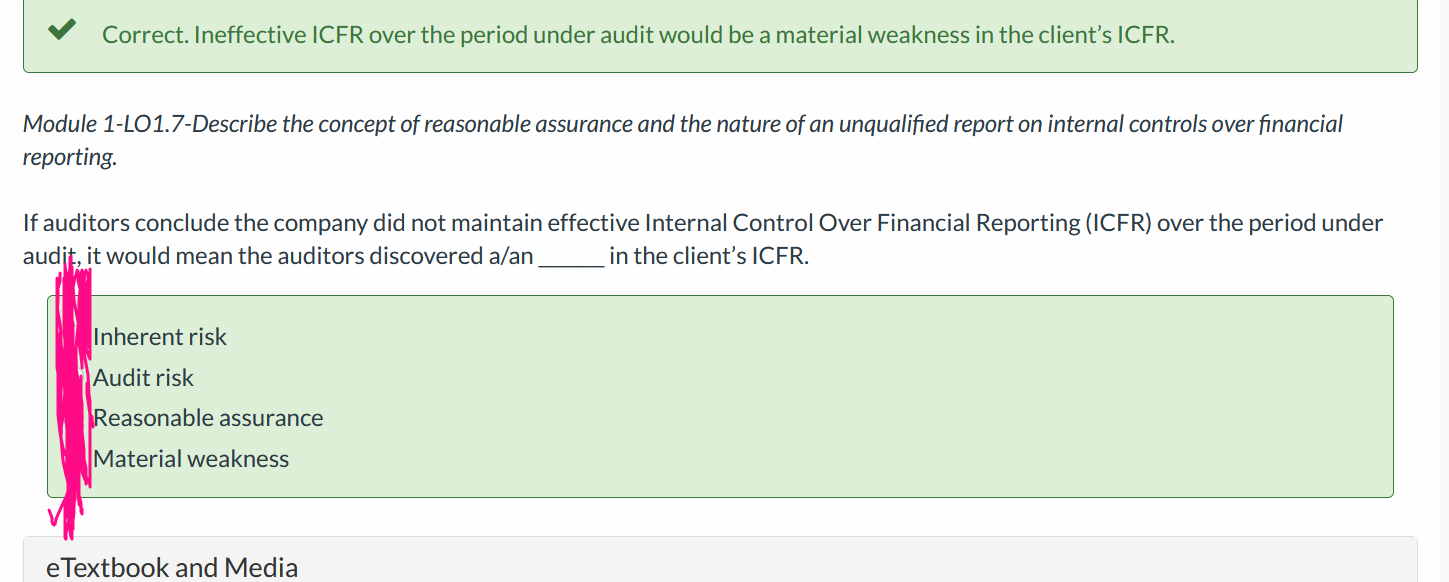Click the word 'Correct.' in the green banner

click(x=145, y=35)
